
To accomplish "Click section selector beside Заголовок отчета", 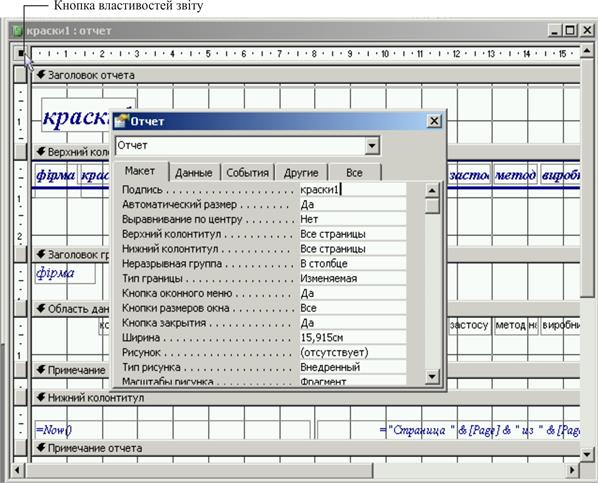I will tap(21, 75).
